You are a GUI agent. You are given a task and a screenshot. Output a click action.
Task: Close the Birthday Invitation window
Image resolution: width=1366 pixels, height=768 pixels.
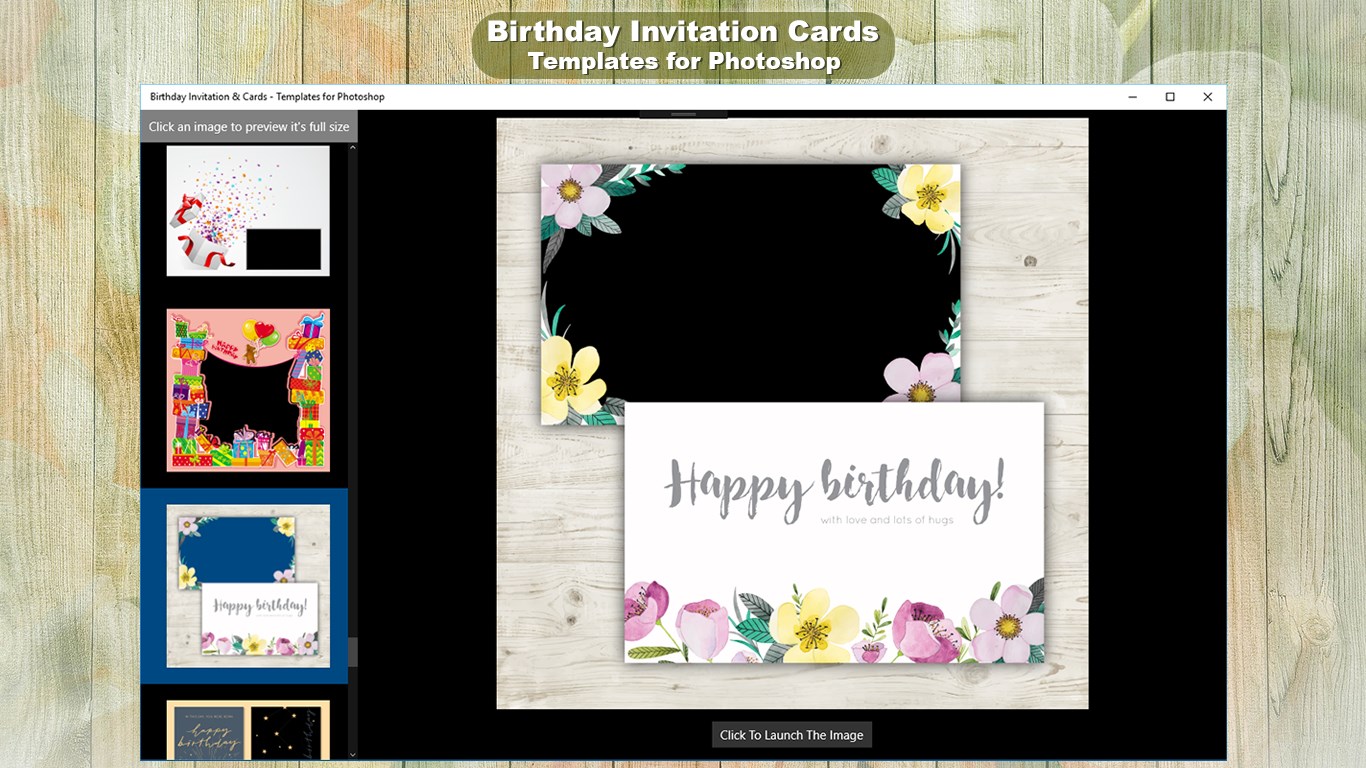point(1207,97)
